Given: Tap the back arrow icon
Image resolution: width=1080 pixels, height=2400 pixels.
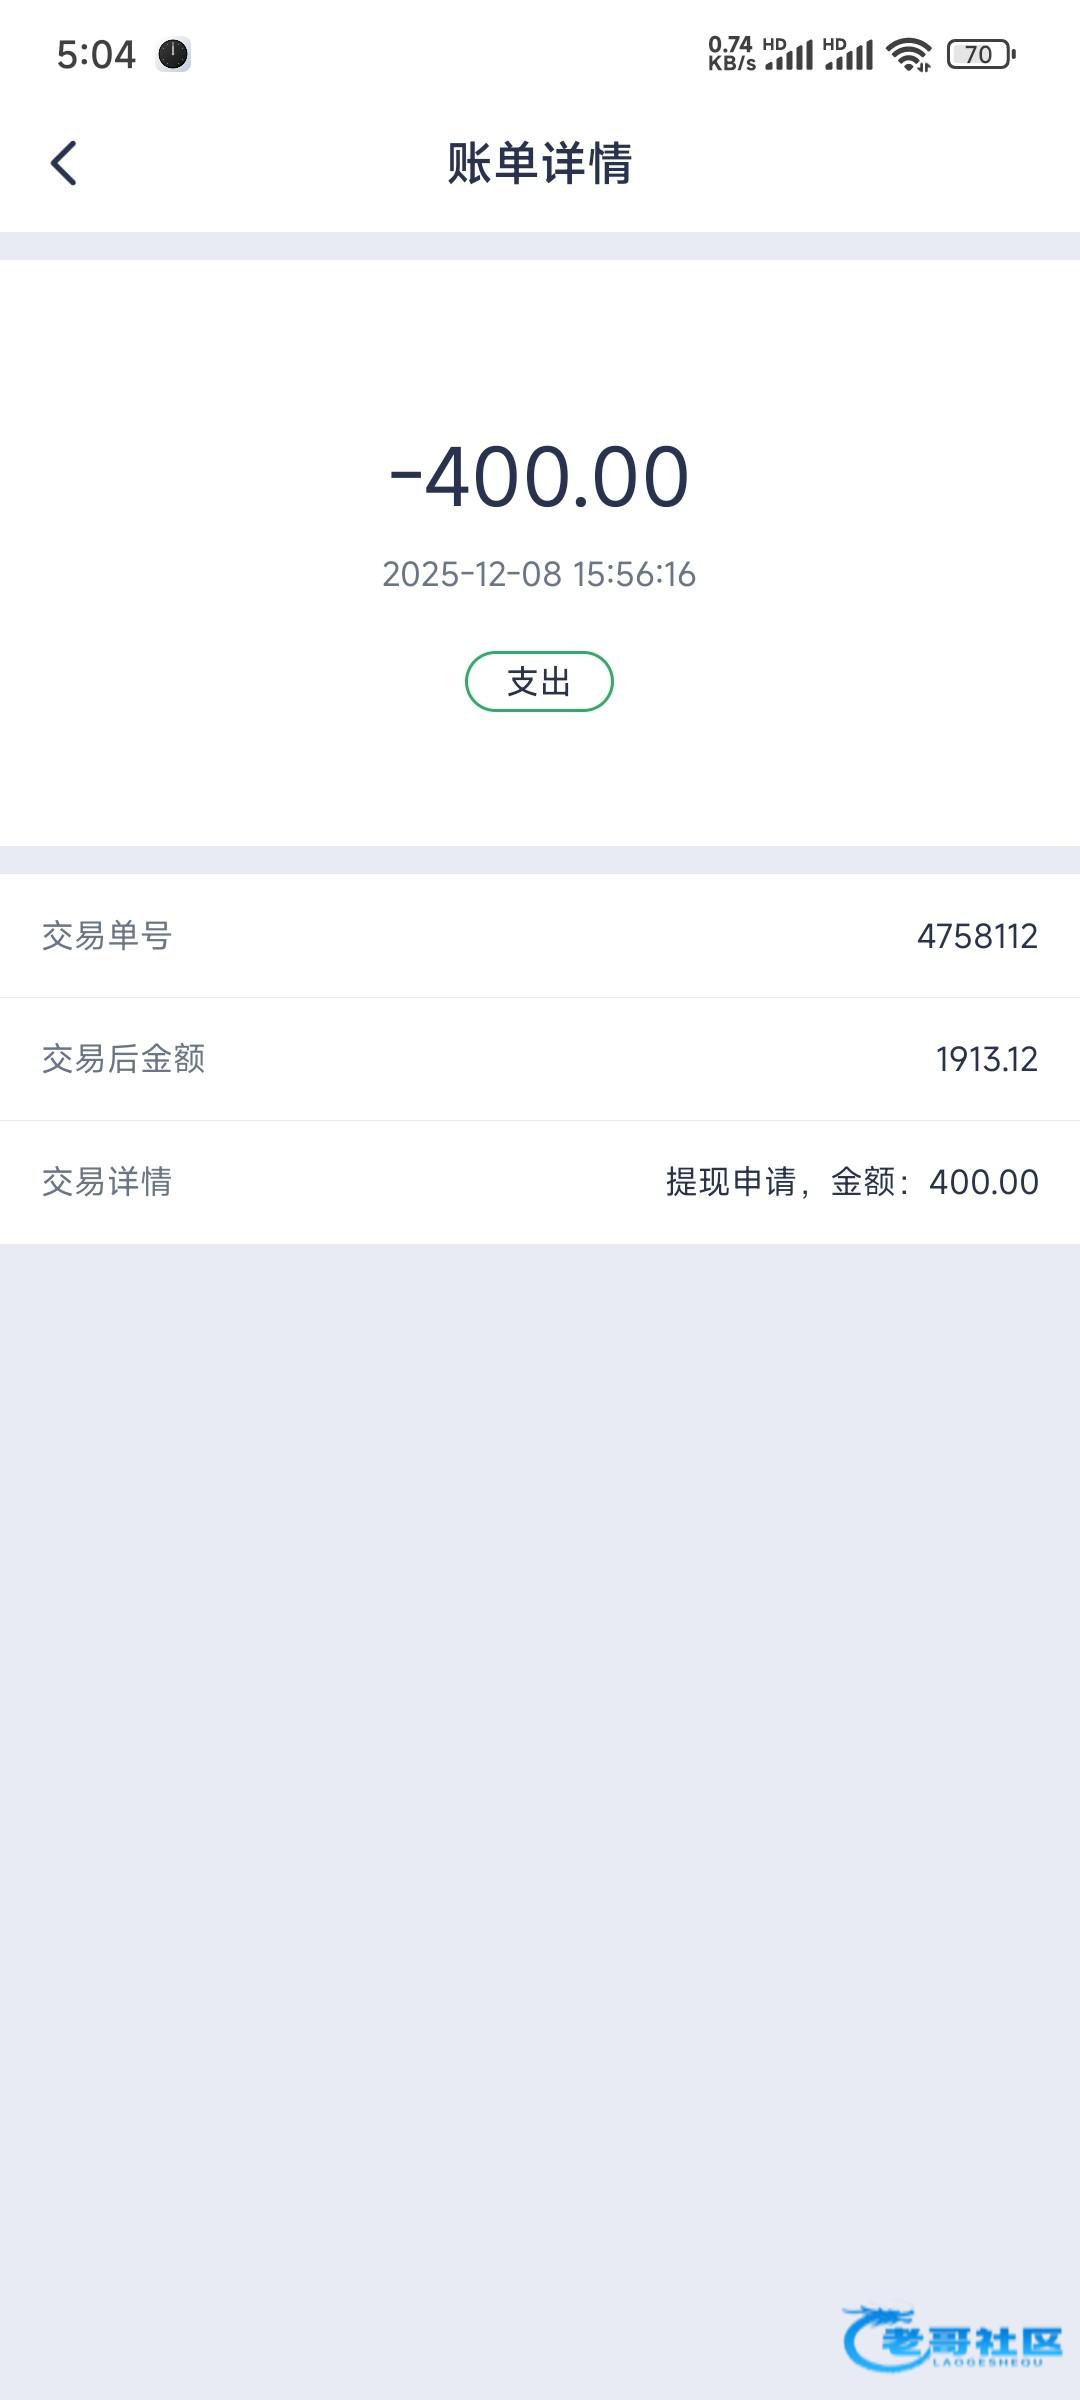Looking at the screenshot, I should pos(64,163).
